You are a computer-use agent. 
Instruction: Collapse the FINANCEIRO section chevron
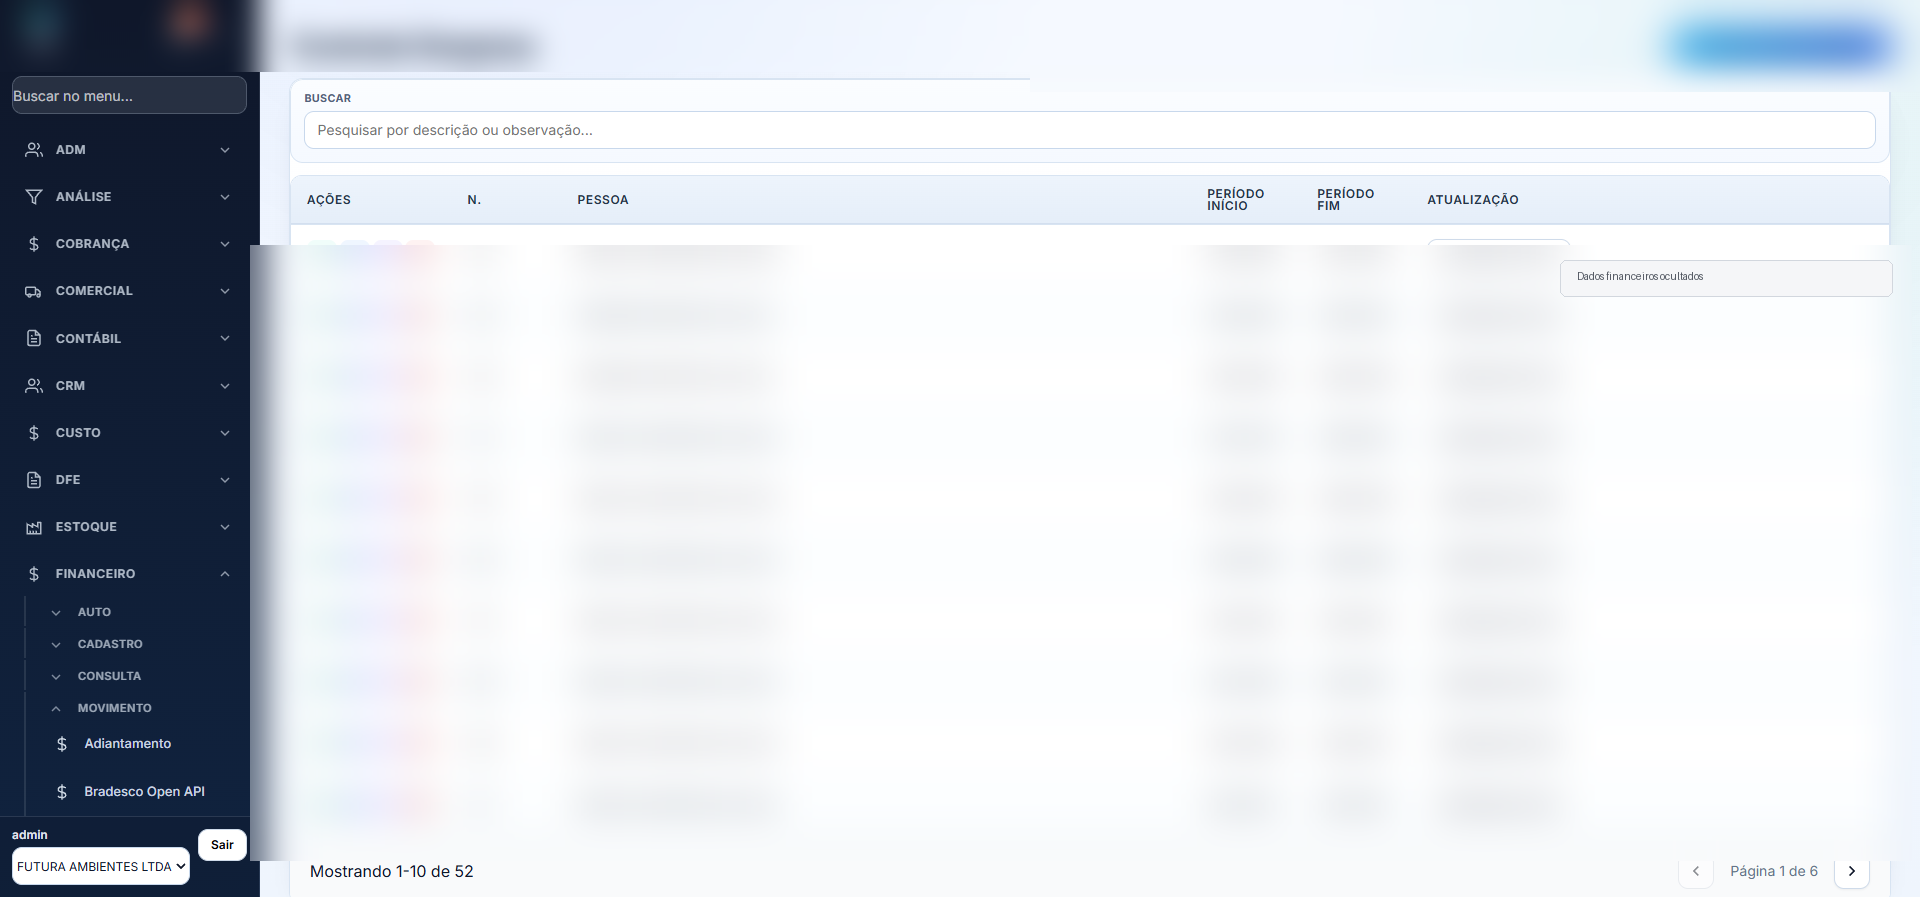click(x=225, y=574)
